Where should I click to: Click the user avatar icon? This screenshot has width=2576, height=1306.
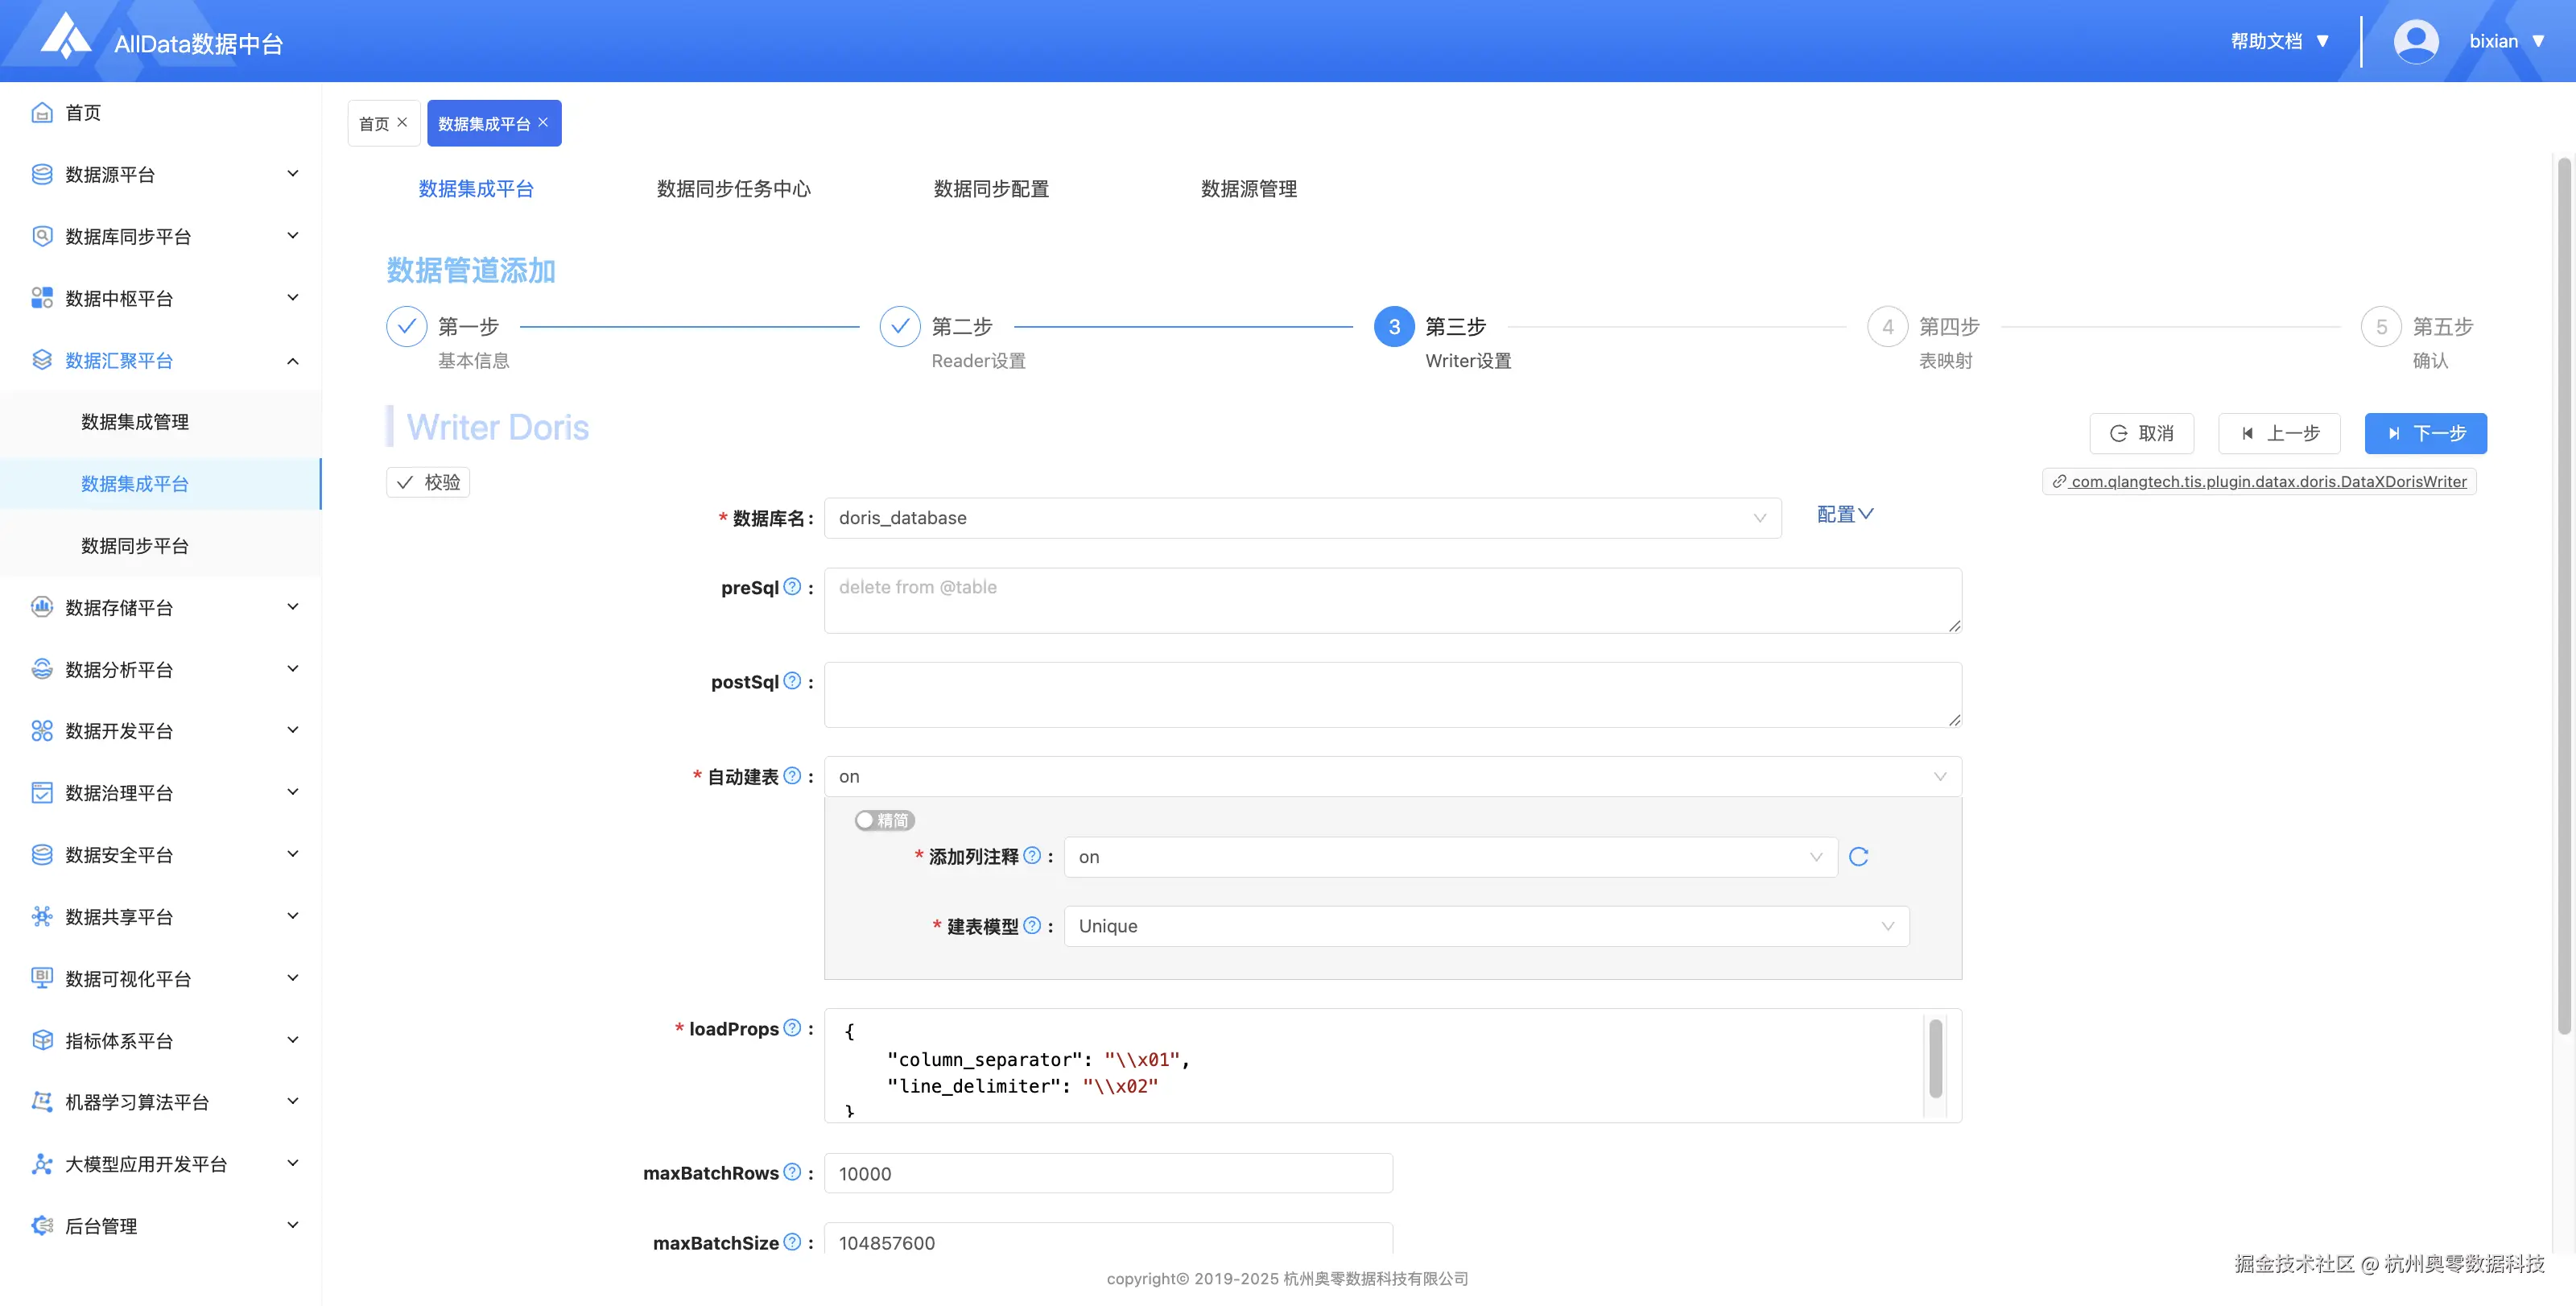pos(2415,41)
